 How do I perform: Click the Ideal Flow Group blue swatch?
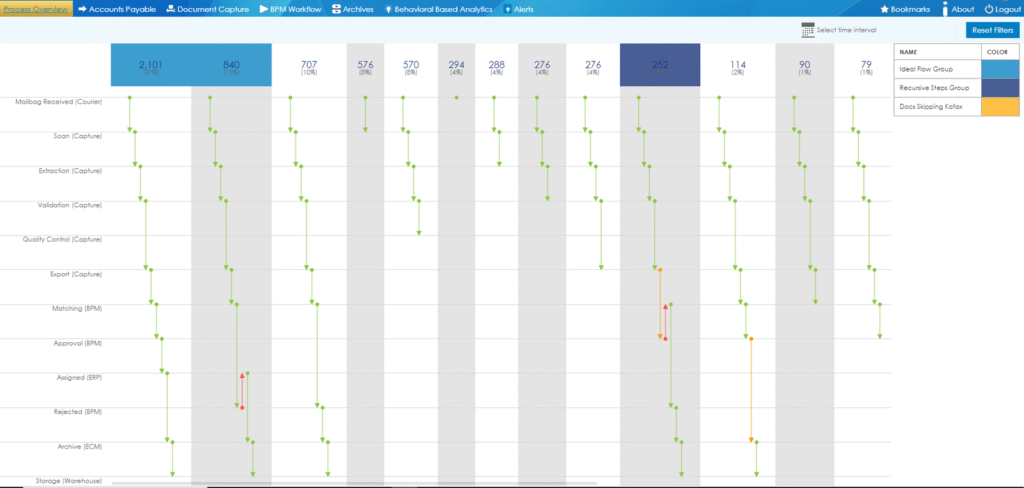click(994, 70)
